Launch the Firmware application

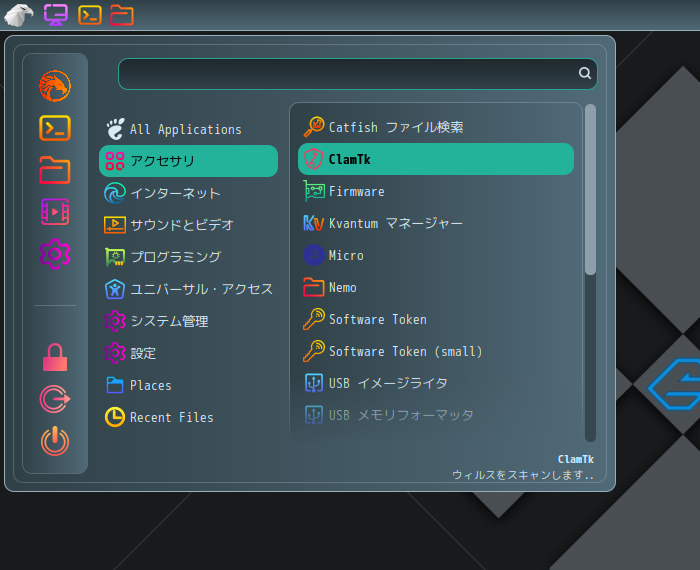point(436,191)
